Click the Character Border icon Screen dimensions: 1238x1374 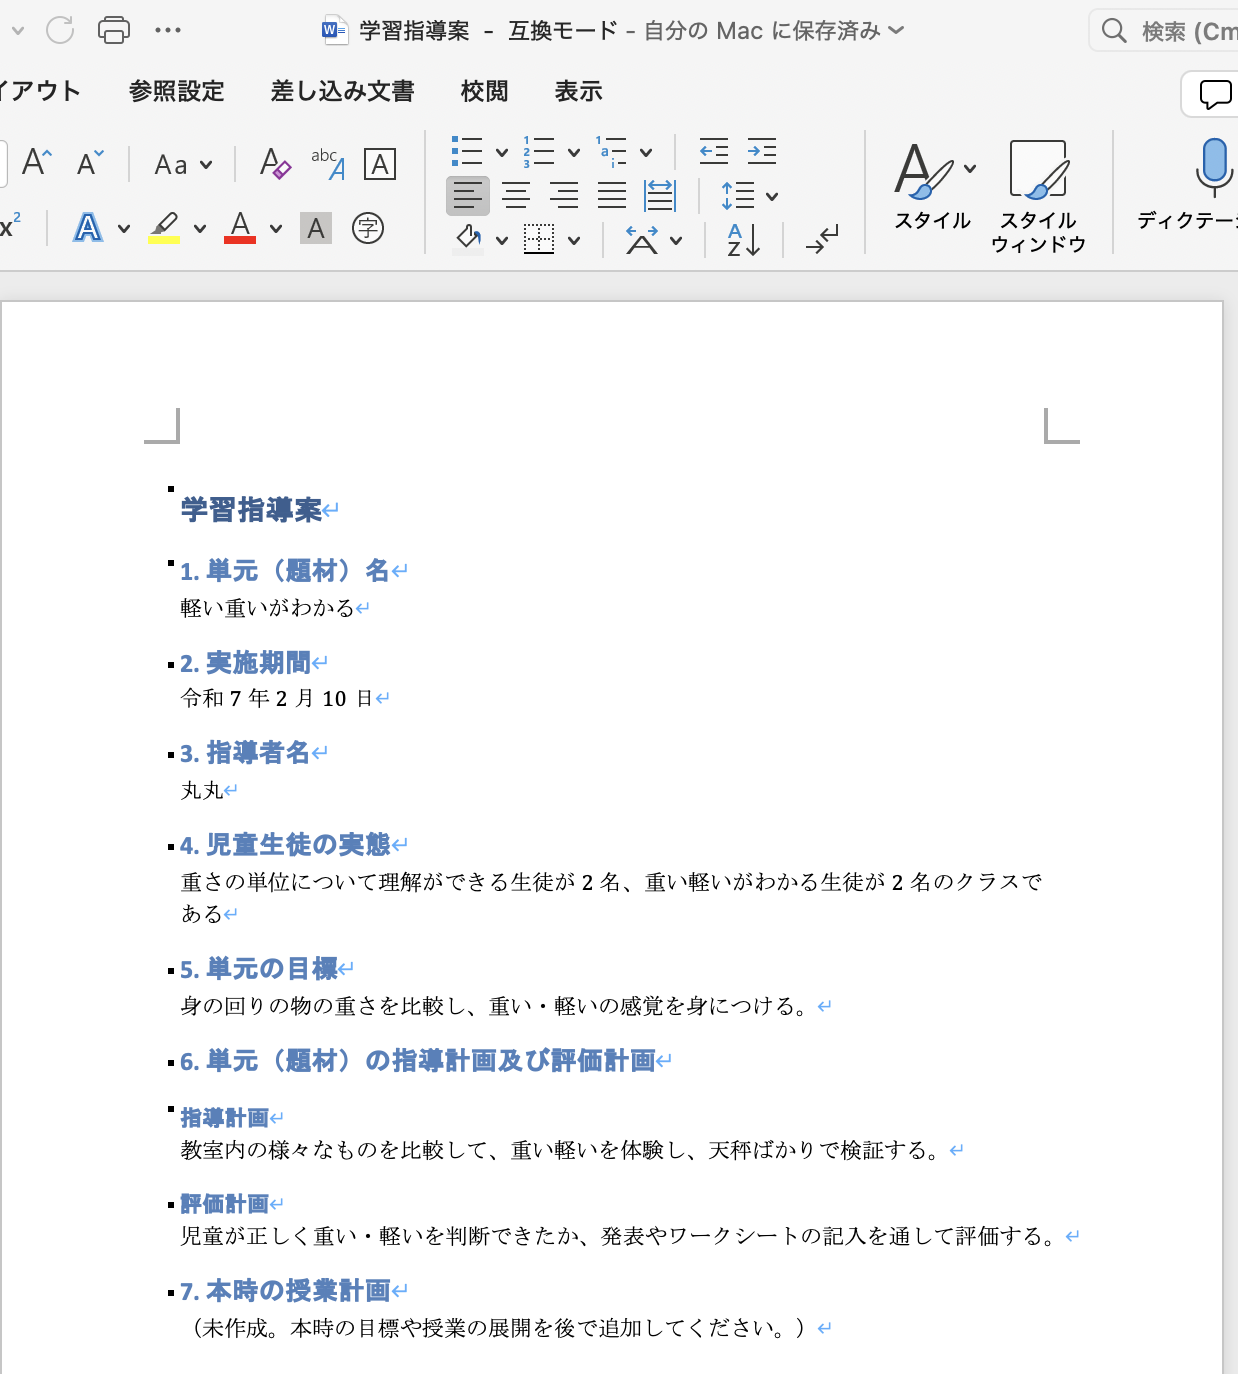pyautogui.click(x=379, y=163)
